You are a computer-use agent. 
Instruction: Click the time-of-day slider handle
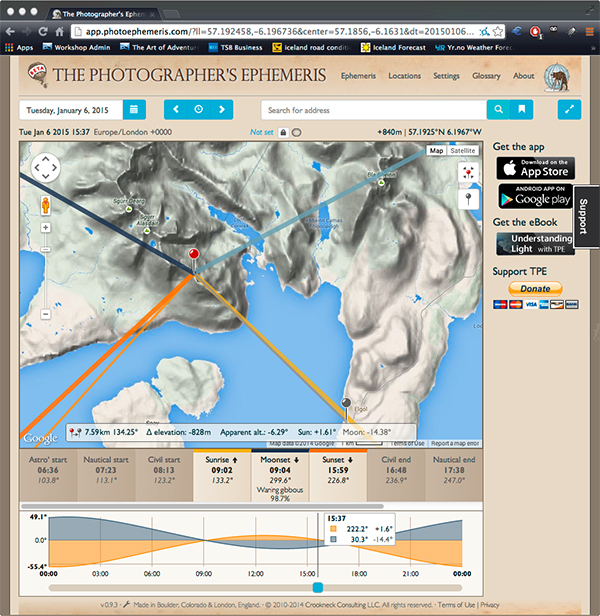point(317,588)
